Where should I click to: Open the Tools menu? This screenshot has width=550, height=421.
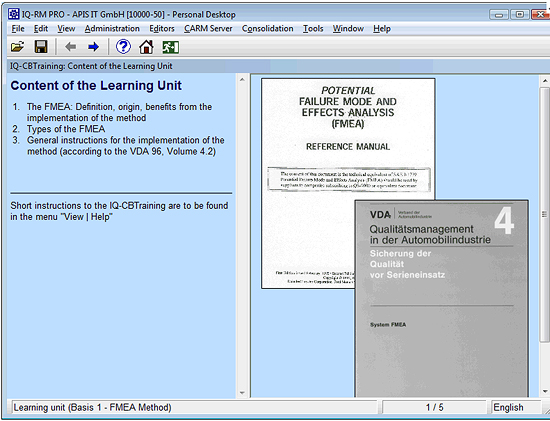[313, 29]
